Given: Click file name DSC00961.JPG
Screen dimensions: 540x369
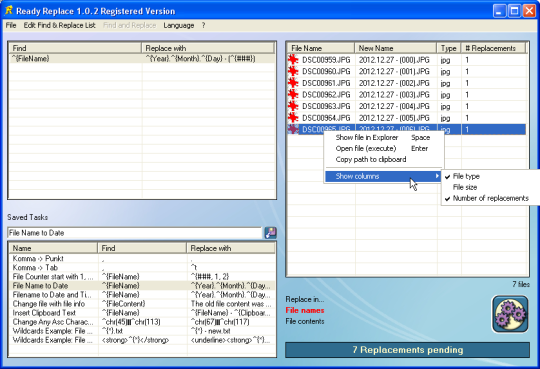Looking at the screenshot, I should pyautogui.click(x=326, y=83).
